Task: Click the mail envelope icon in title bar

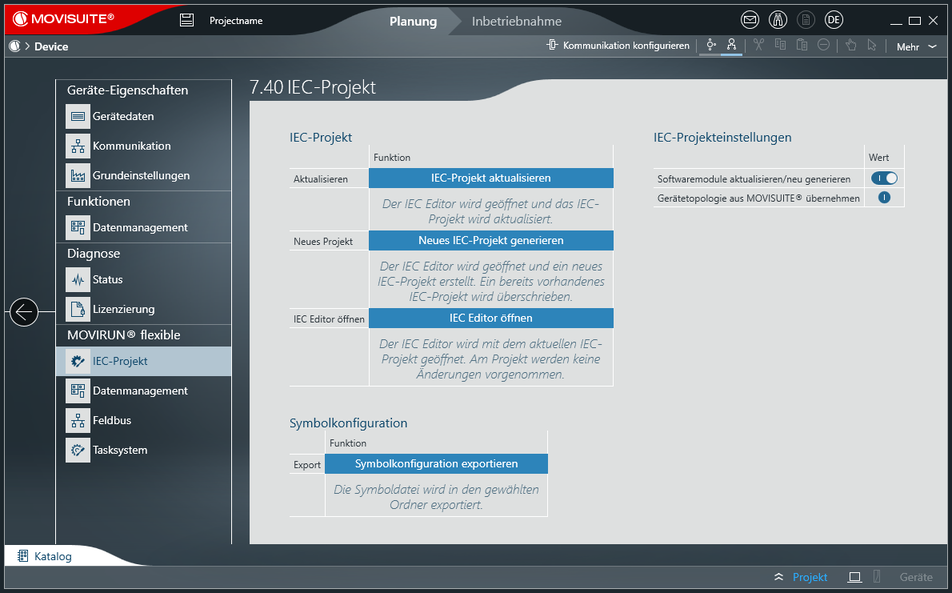Action: 750,20
